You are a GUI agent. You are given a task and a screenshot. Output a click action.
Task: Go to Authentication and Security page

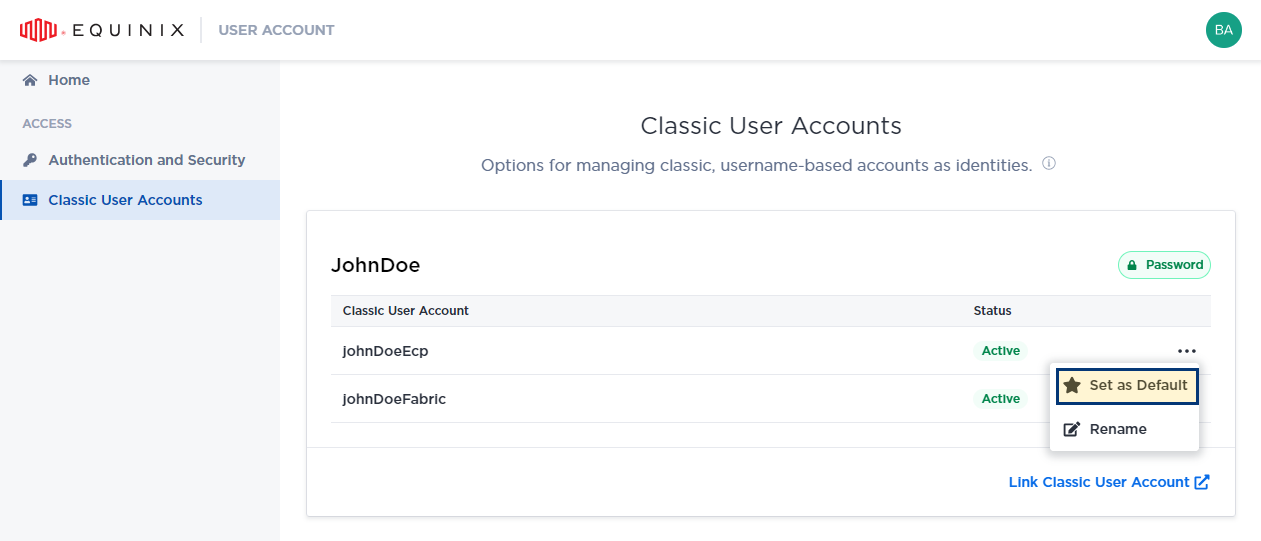click(x=146, y=160)
